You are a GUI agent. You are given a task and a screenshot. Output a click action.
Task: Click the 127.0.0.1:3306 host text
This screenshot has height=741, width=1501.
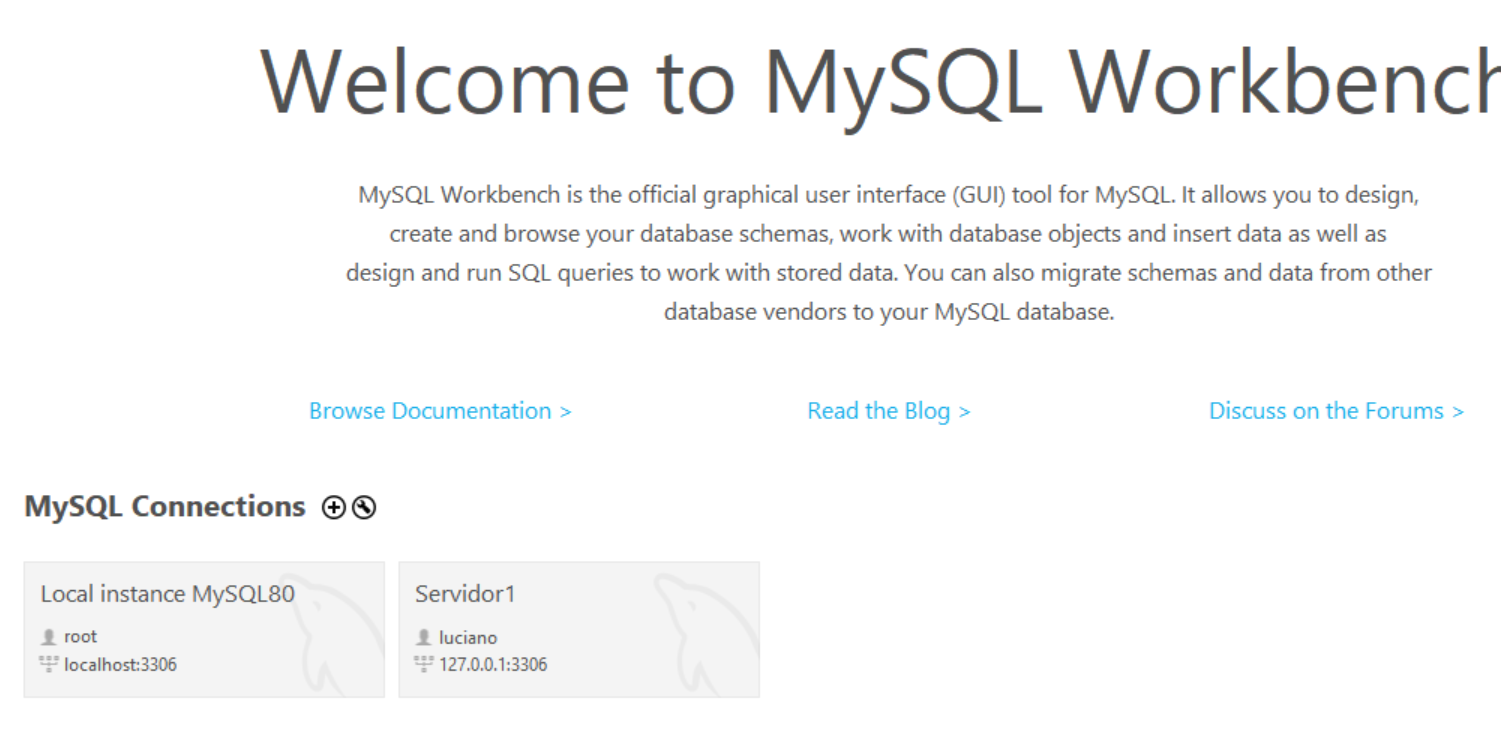click(493, 664)
